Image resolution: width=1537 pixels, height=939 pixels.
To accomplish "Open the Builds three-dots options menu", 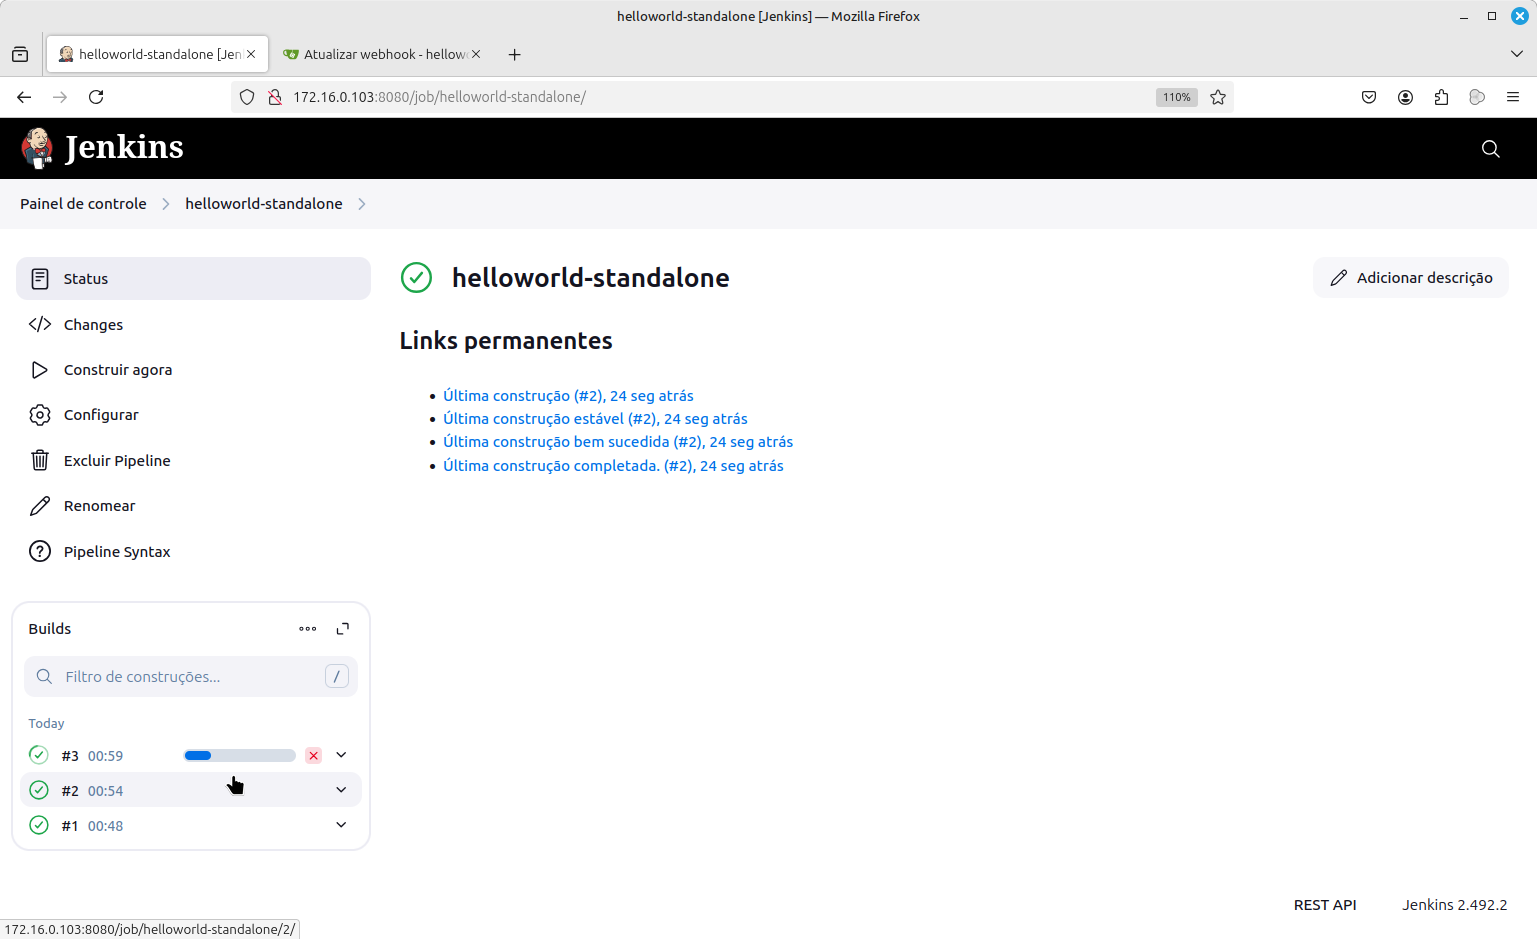I will (x=308, y=629).
